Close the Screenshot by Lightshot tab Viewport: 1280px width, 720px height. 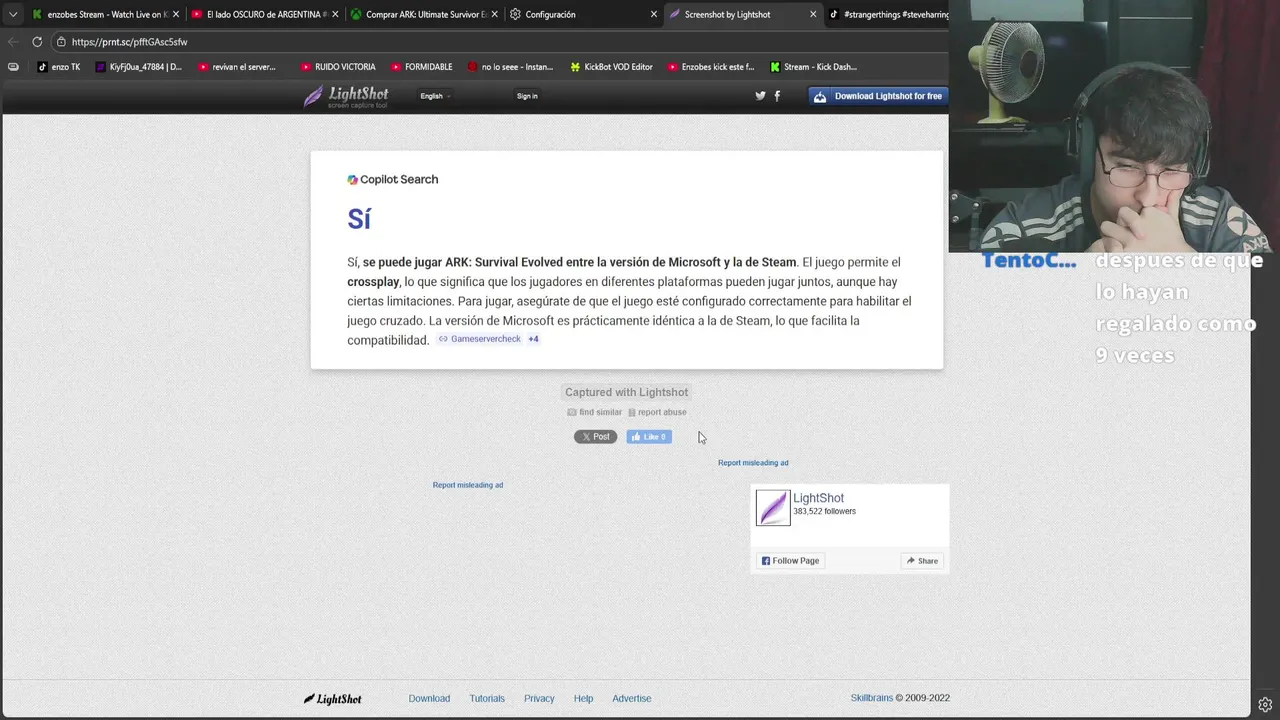coord(813,14)
